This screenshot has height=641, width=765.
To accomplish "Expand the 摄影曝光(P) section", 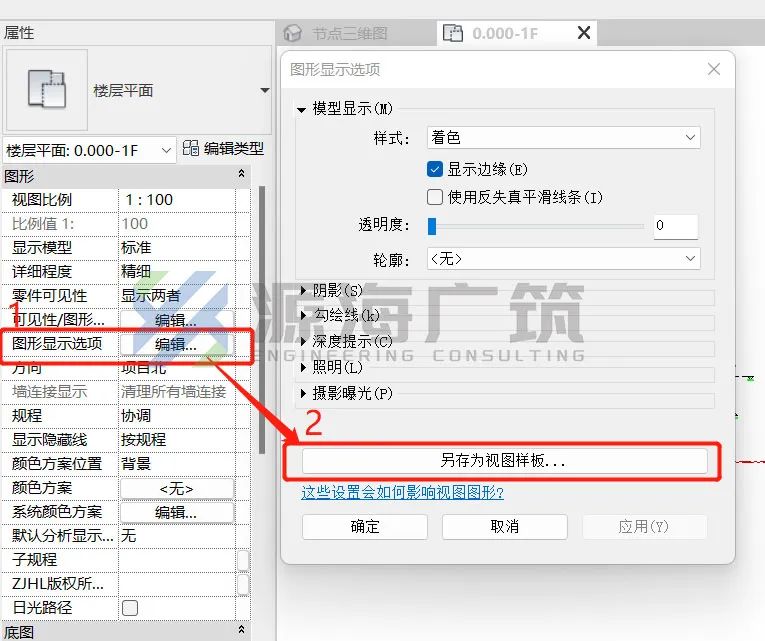I will [x=303, y=393].
